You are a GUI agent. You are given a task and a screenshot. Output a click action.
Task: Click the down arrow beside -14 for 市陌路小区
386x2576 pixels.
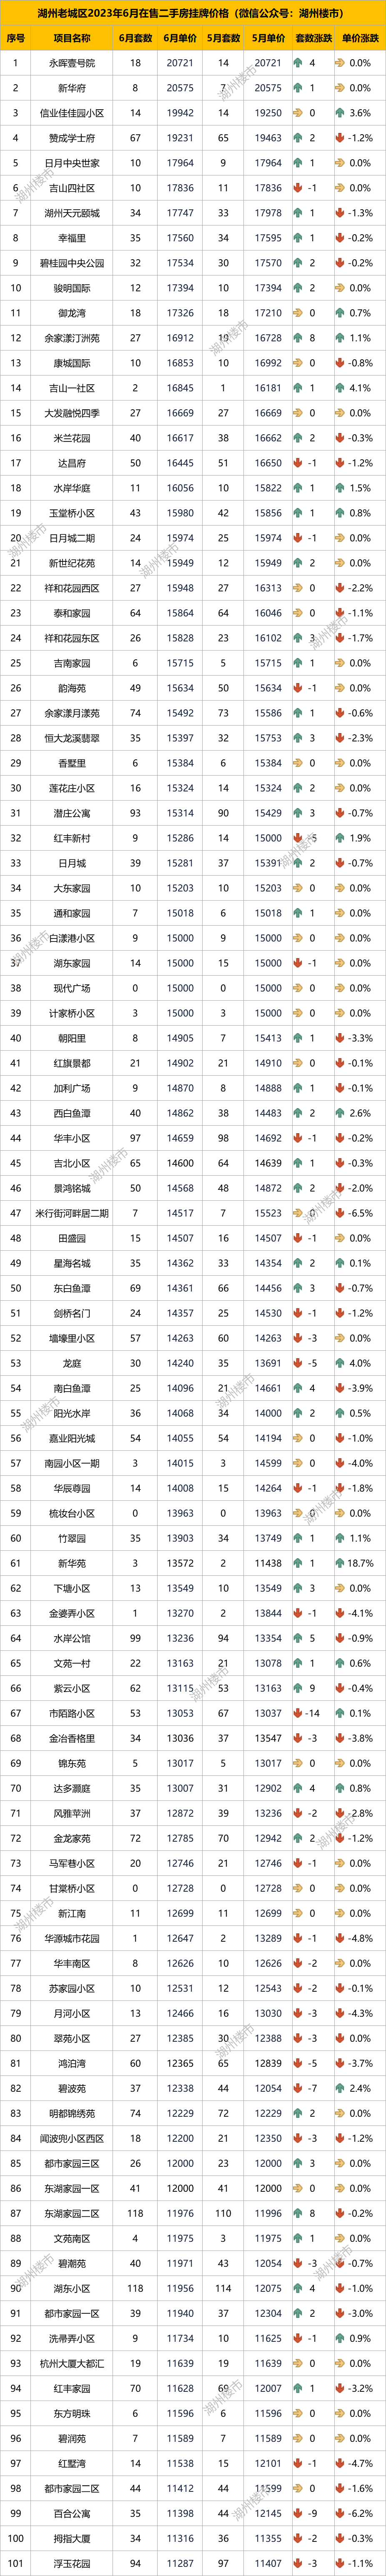298,1713
